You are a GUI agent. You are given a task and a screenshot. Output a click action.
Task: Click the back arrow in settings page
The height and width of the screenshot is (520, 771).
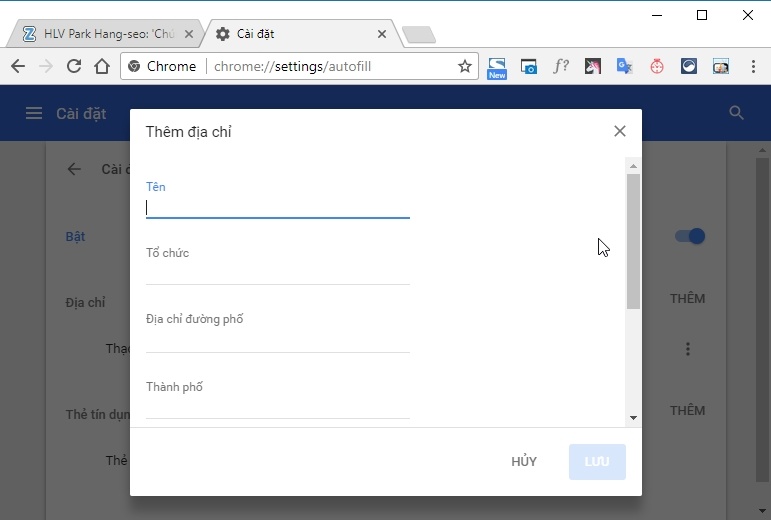[x=74, y=169]
